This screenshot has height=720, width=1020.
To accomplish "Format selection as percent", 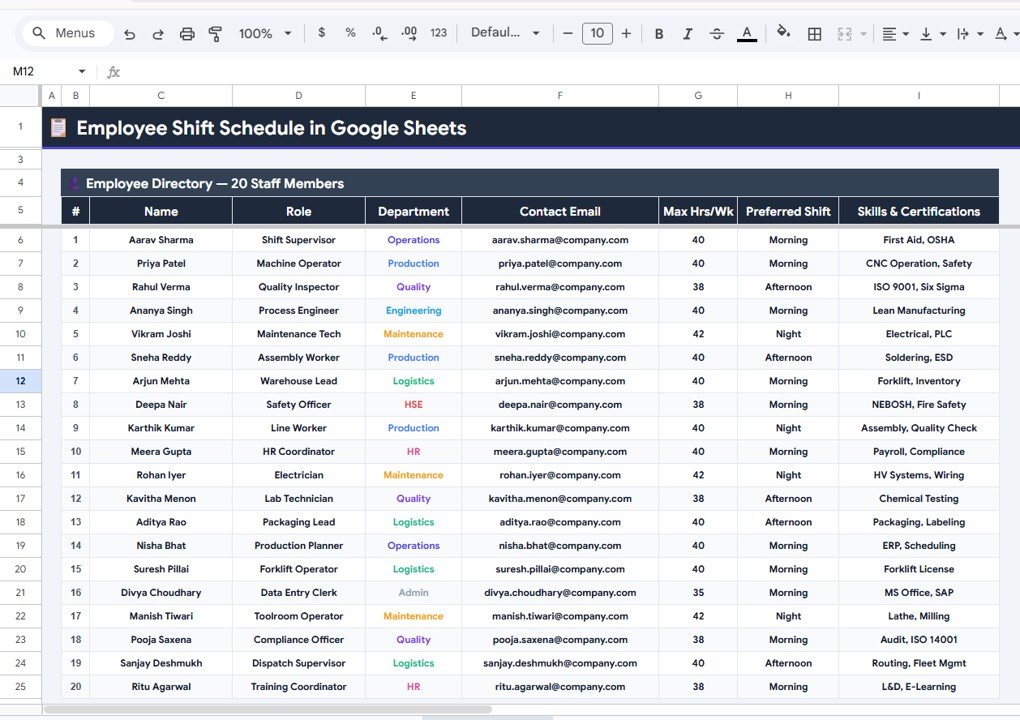I will click(349, 33).
